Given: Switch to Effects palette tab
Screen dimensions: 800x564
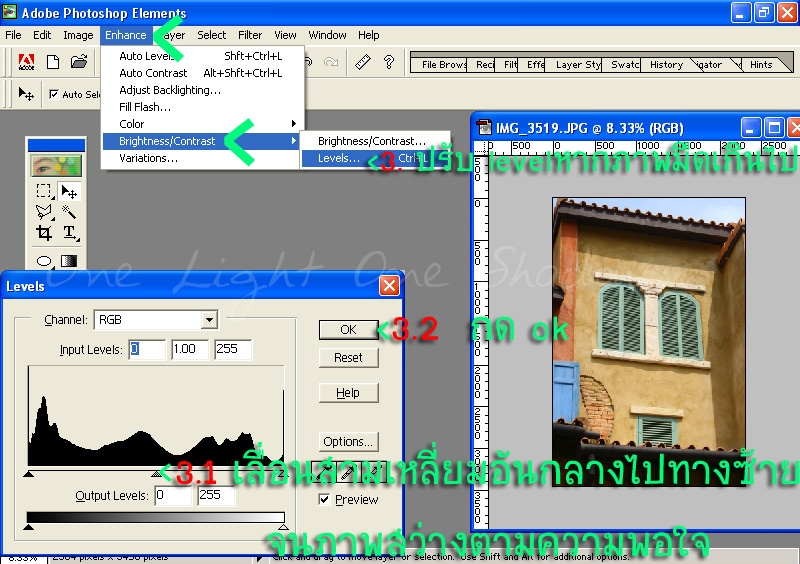Looking at the screenshot, I should 535,64.
